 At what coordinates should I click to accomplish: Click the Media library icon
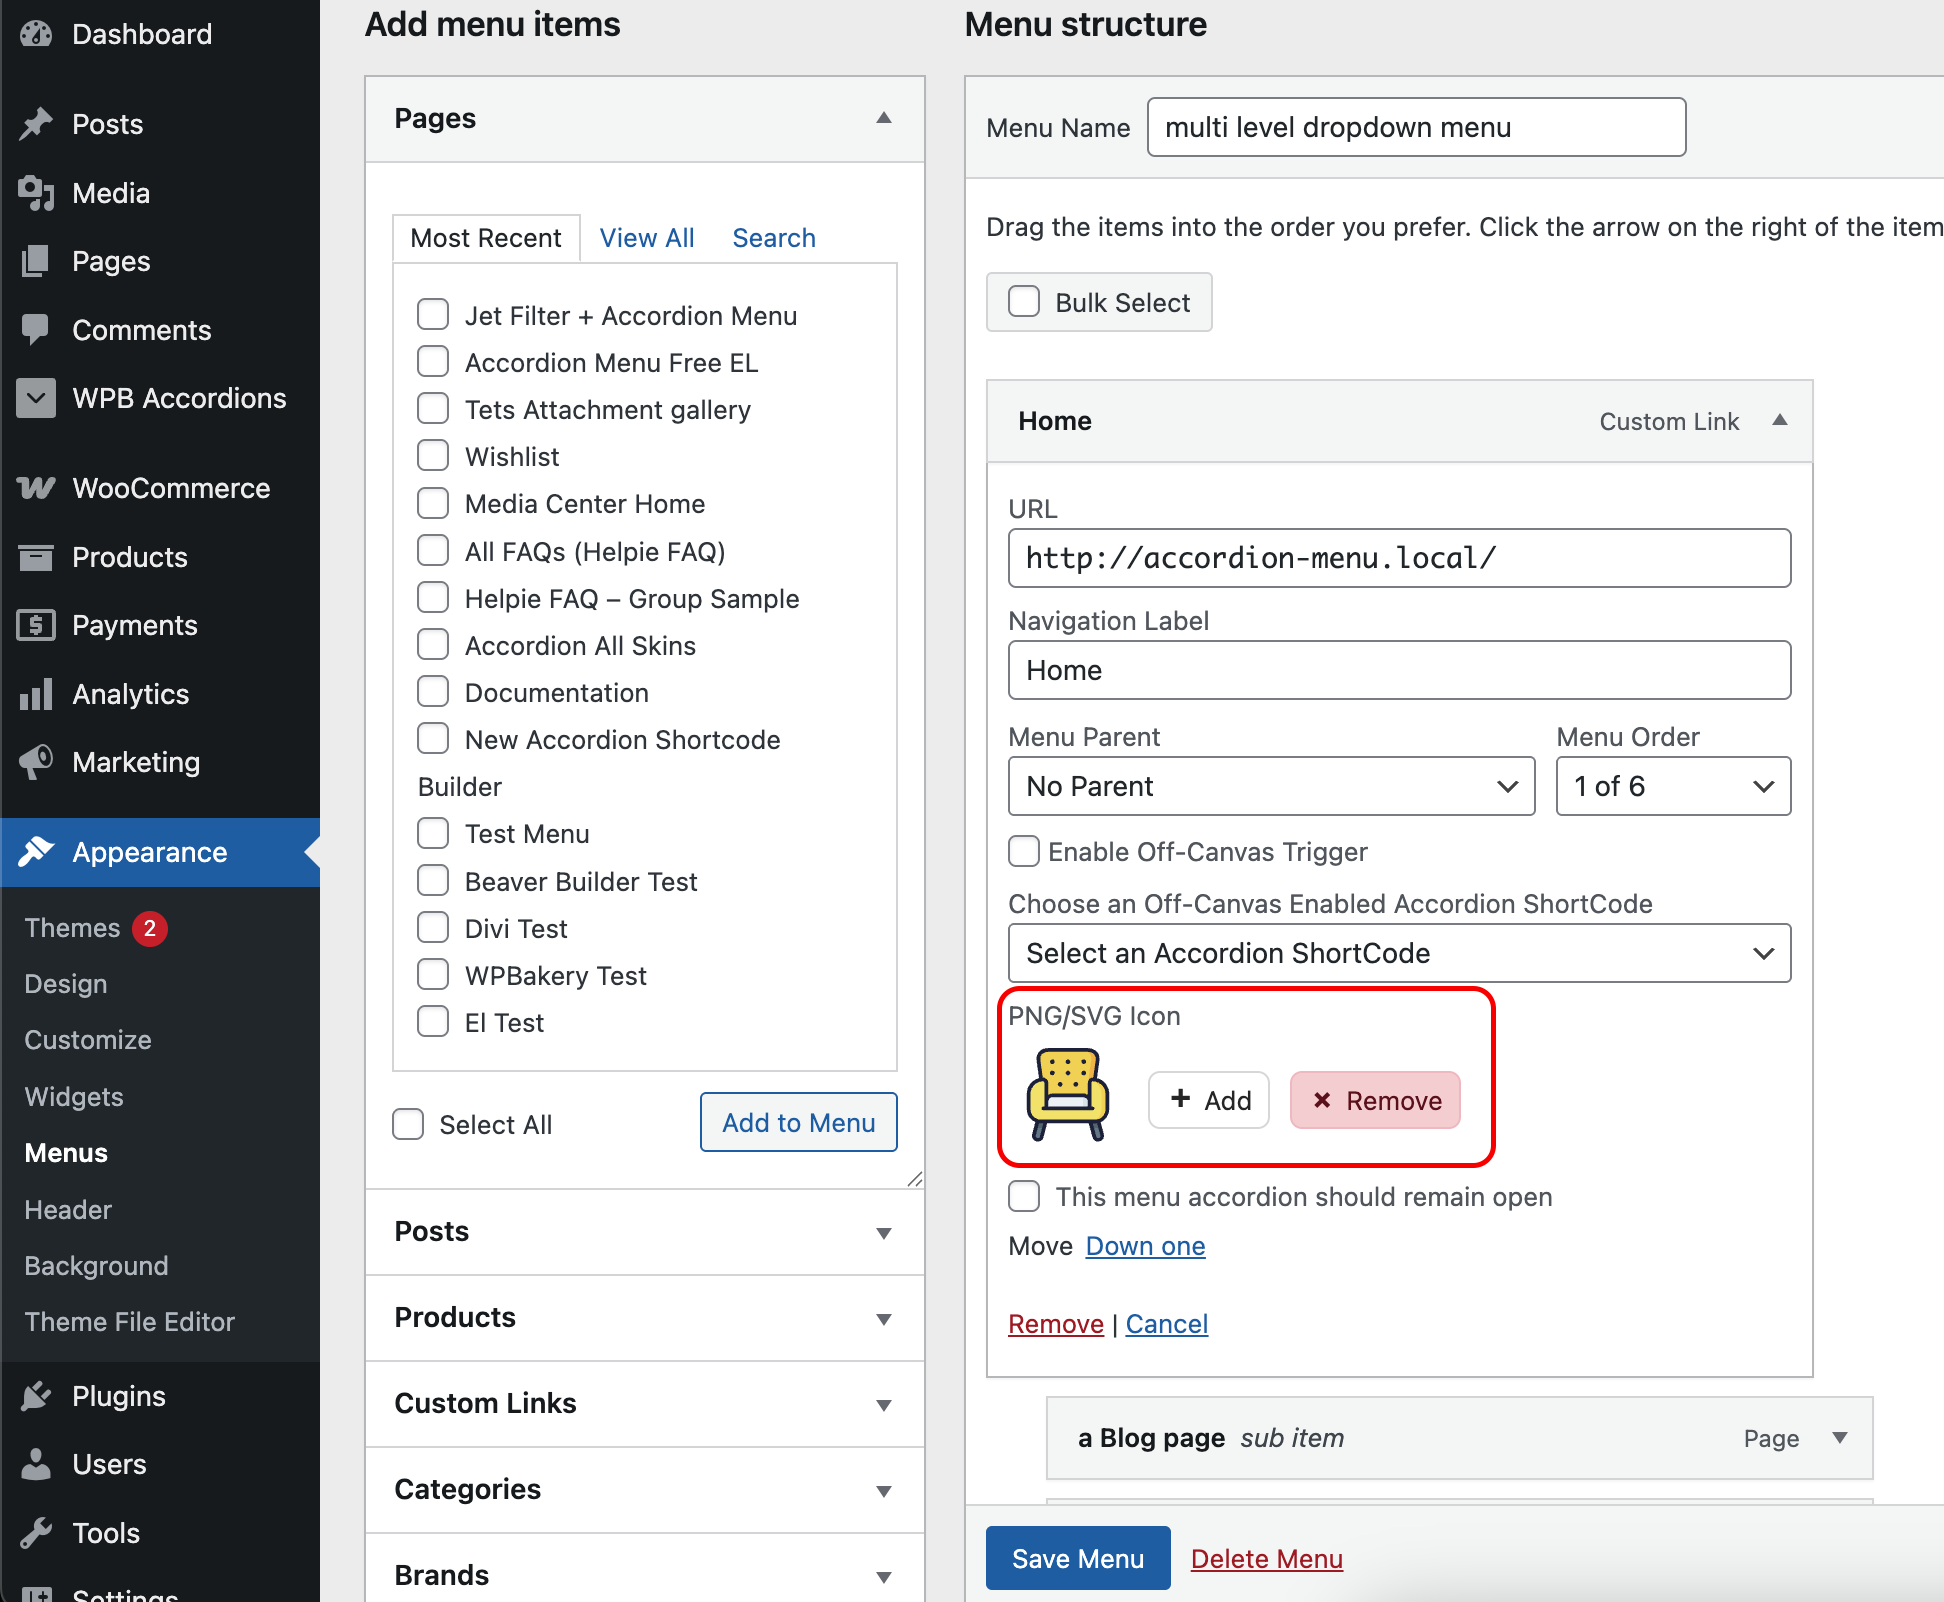pos(36,193)
